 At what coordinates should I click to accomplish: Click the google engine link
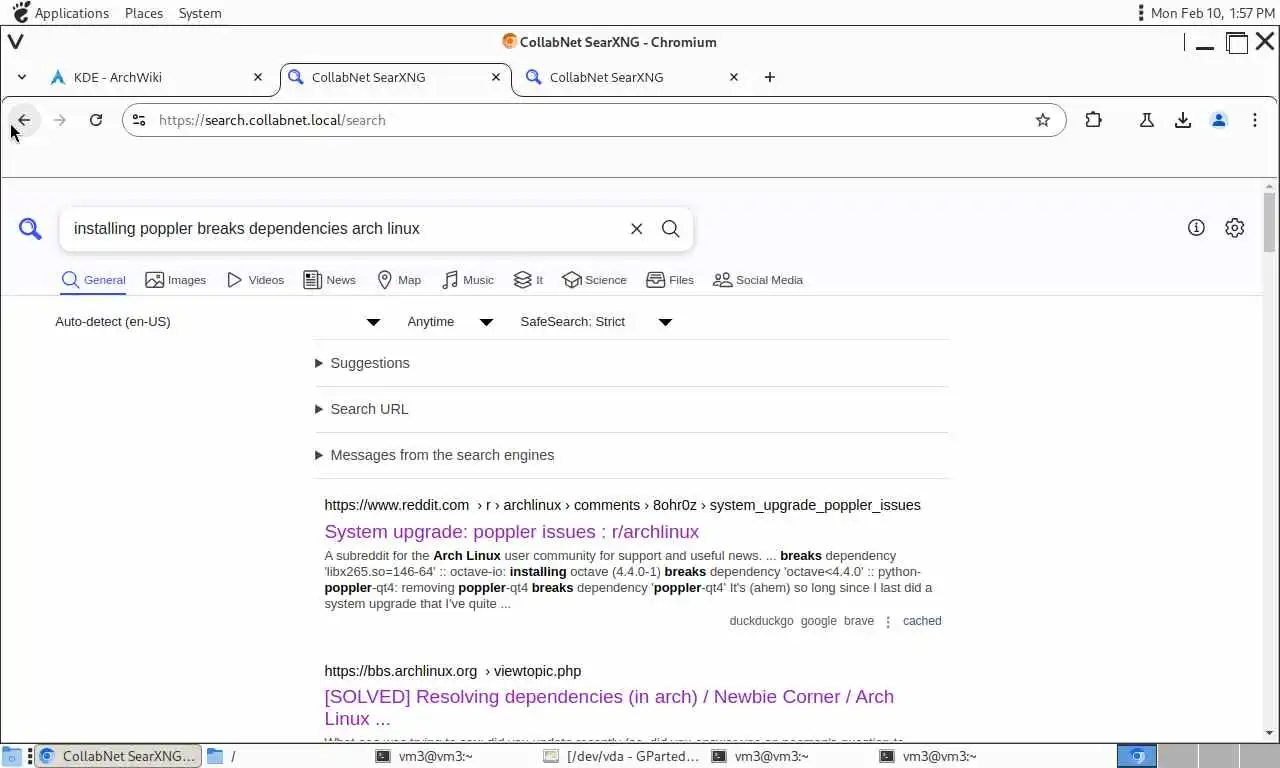click(818, 621)
